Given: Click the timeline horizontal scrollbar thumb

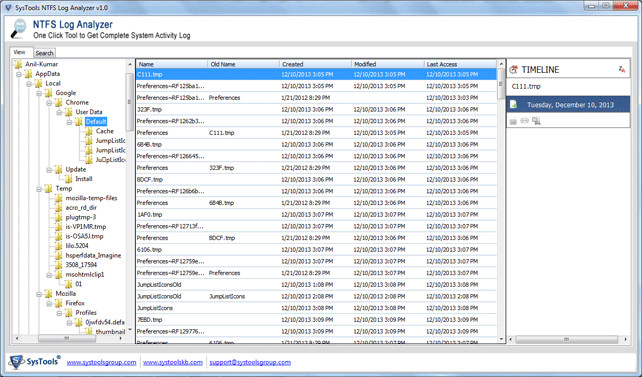Looking at the screenshot, I should (x=567, y=339).
